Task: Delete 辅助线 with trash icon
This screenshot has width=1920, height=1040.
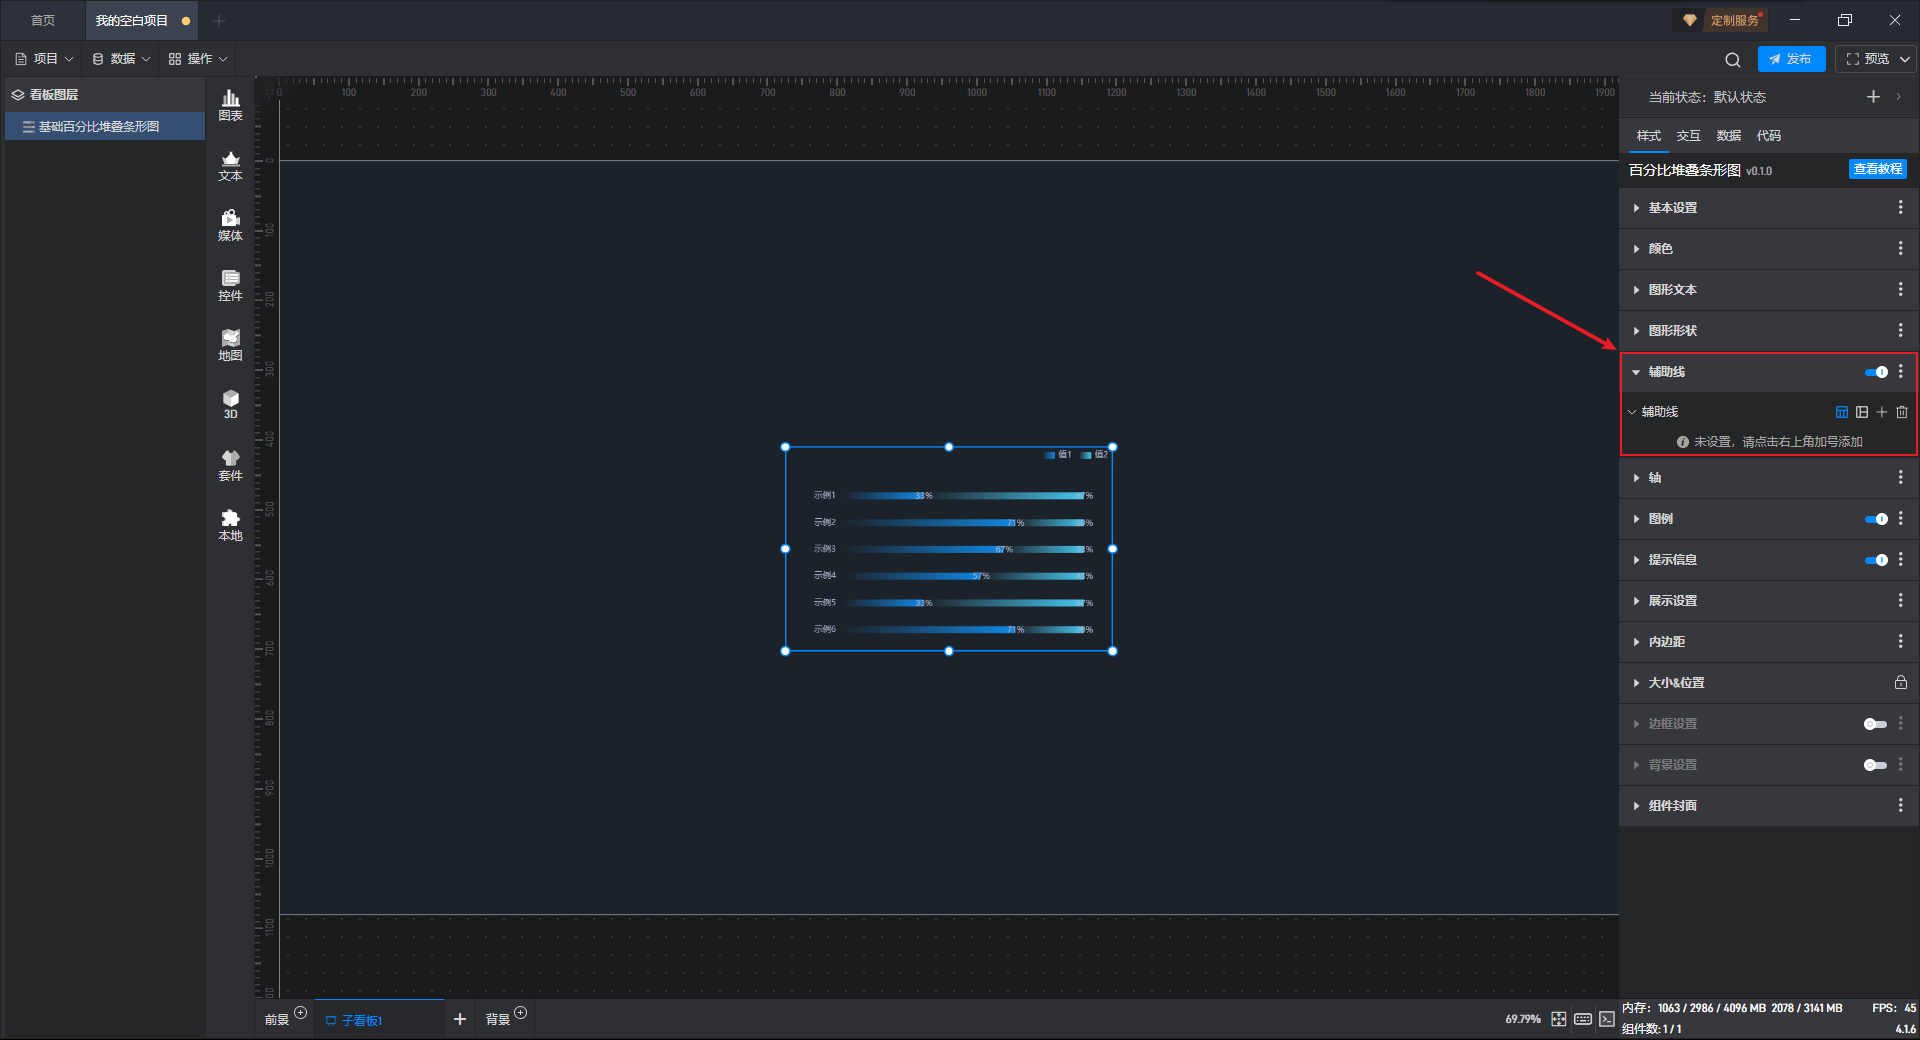Action: pos(1902,412)
